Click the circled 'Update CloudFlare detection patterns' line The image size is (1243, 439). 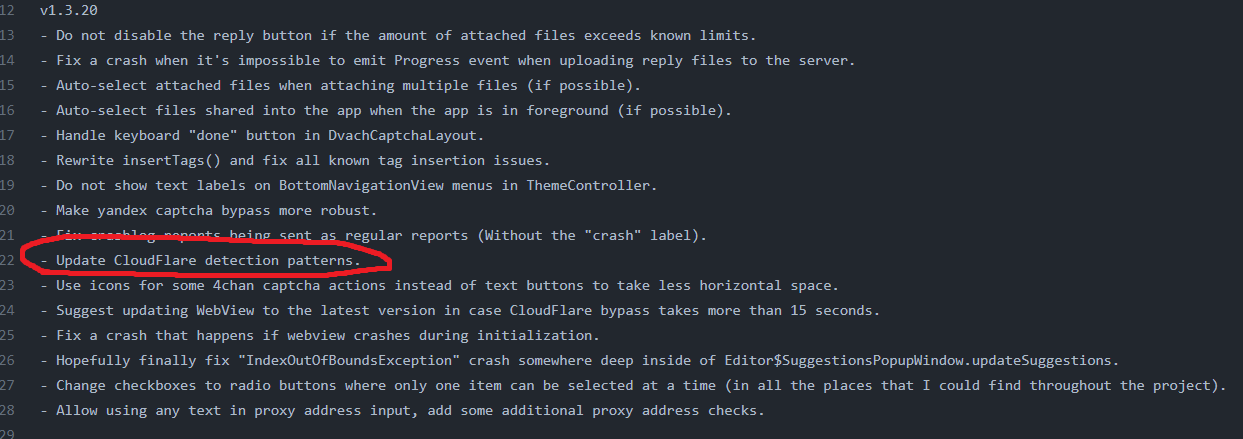(x=200, y=260)
